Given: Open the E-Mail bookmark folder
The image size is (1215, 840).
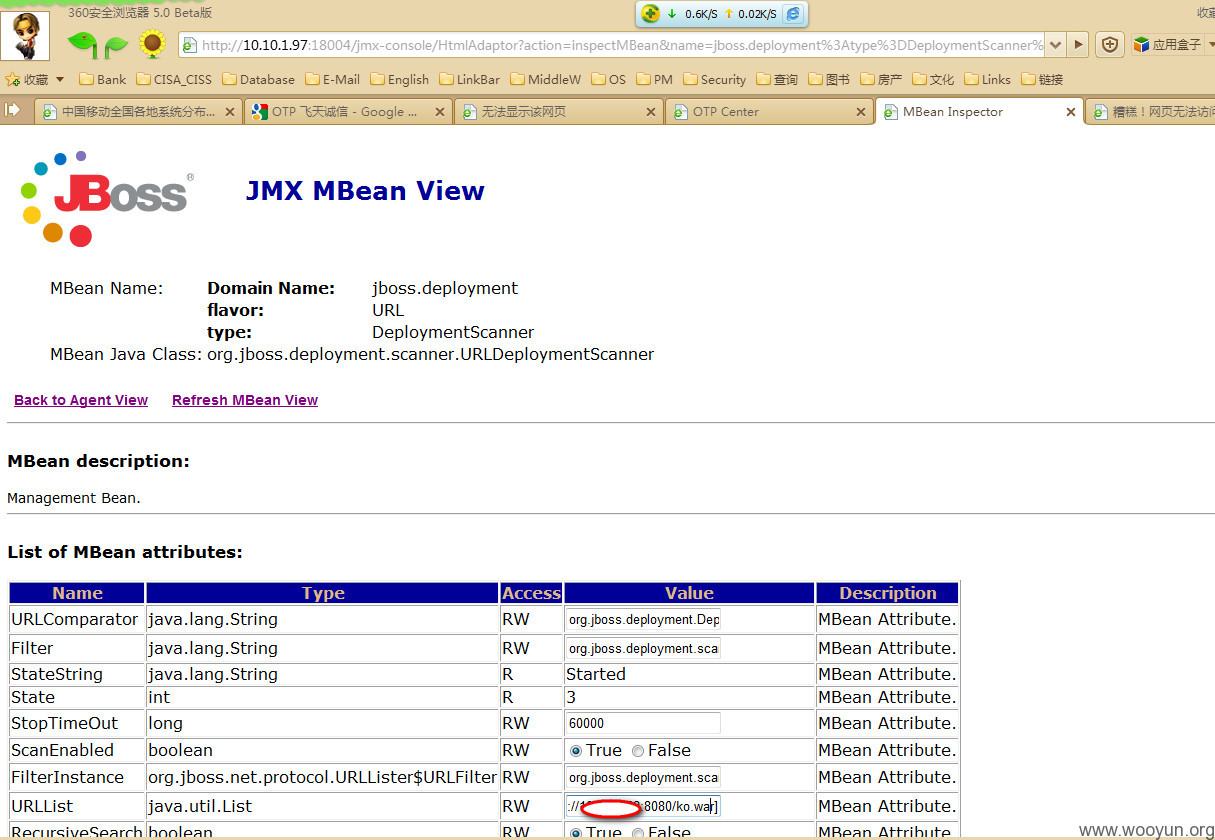Looking at the screenshot, I should point(332,79).
